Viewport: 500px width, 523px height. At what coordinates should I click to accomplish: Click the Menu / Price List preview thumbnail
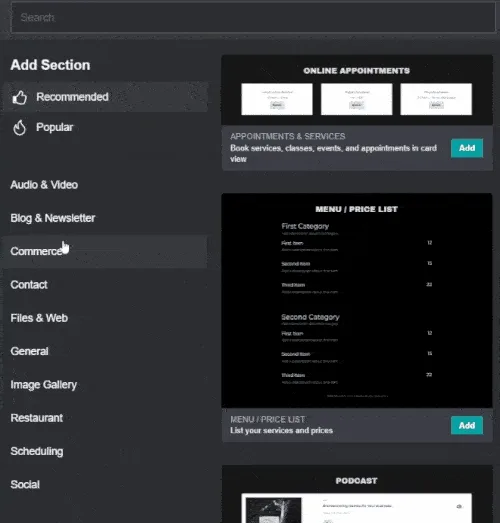357,300
